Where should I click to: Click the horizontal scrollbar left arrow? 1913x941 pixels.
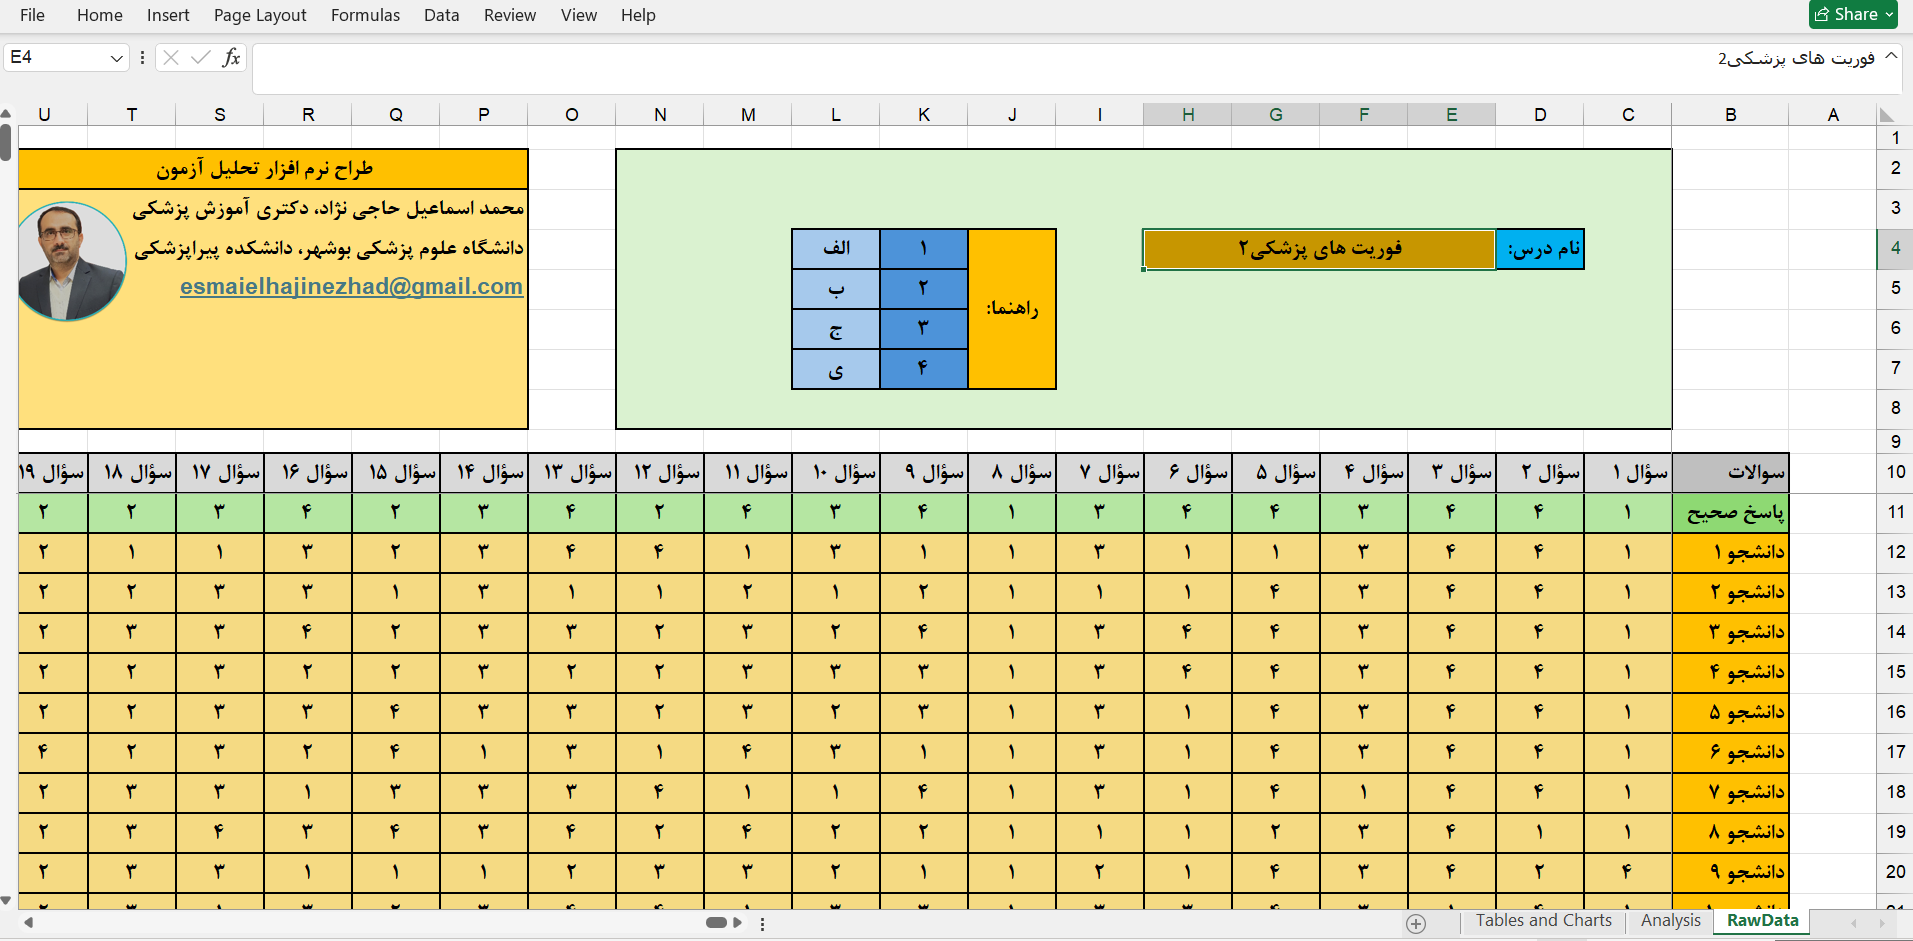coord(29,922)
